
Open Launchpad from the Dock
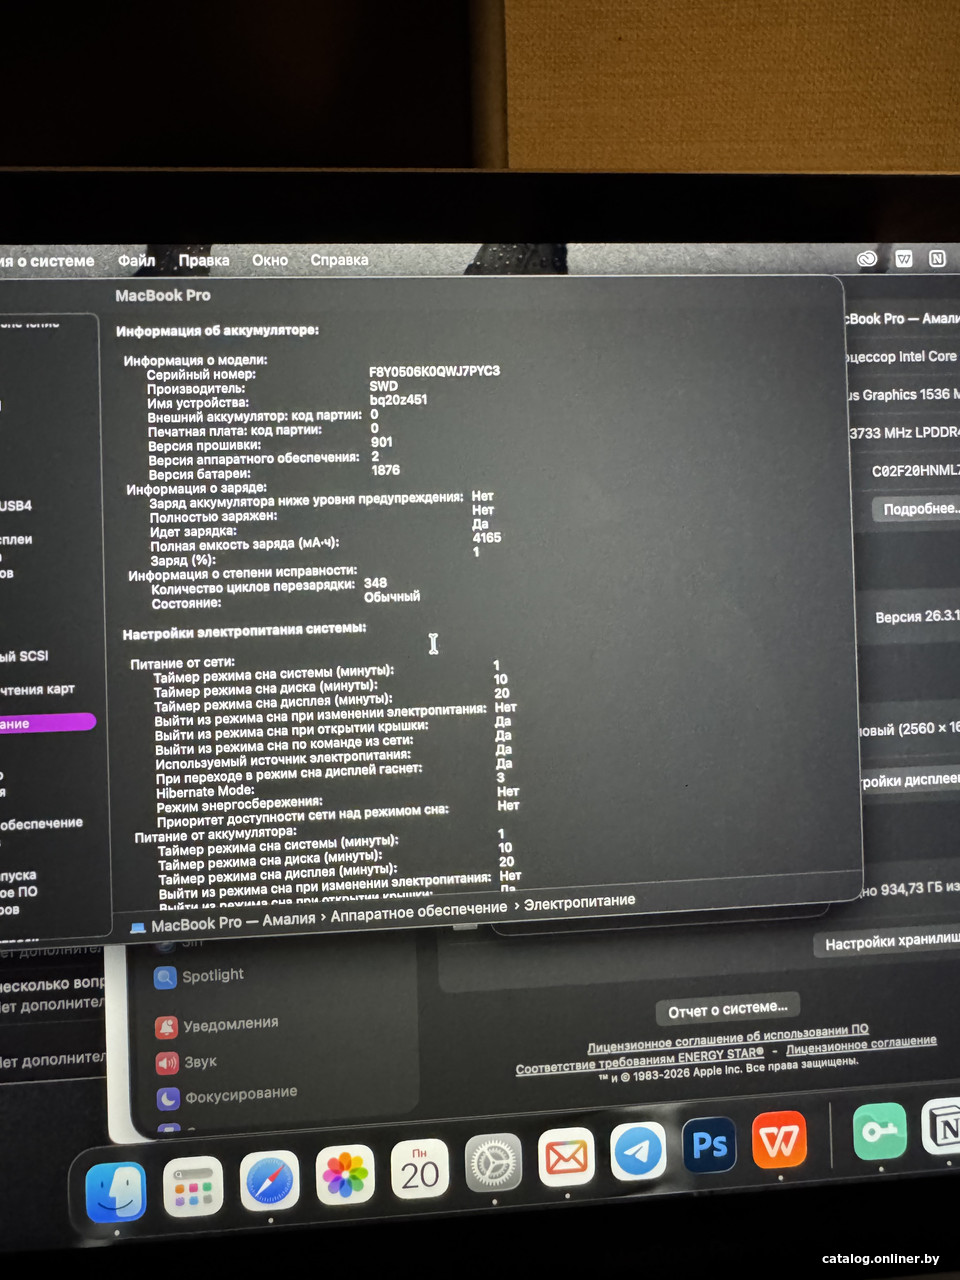(x=193, y=1185)
